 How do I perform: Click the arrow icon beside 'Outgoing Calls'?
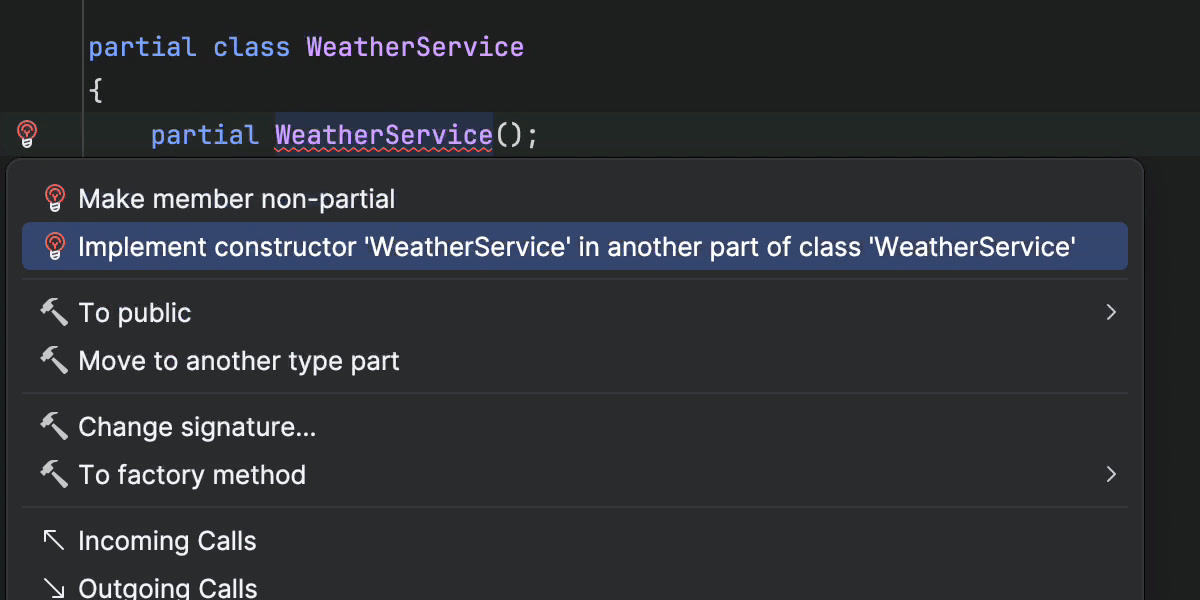pos(52,588)
